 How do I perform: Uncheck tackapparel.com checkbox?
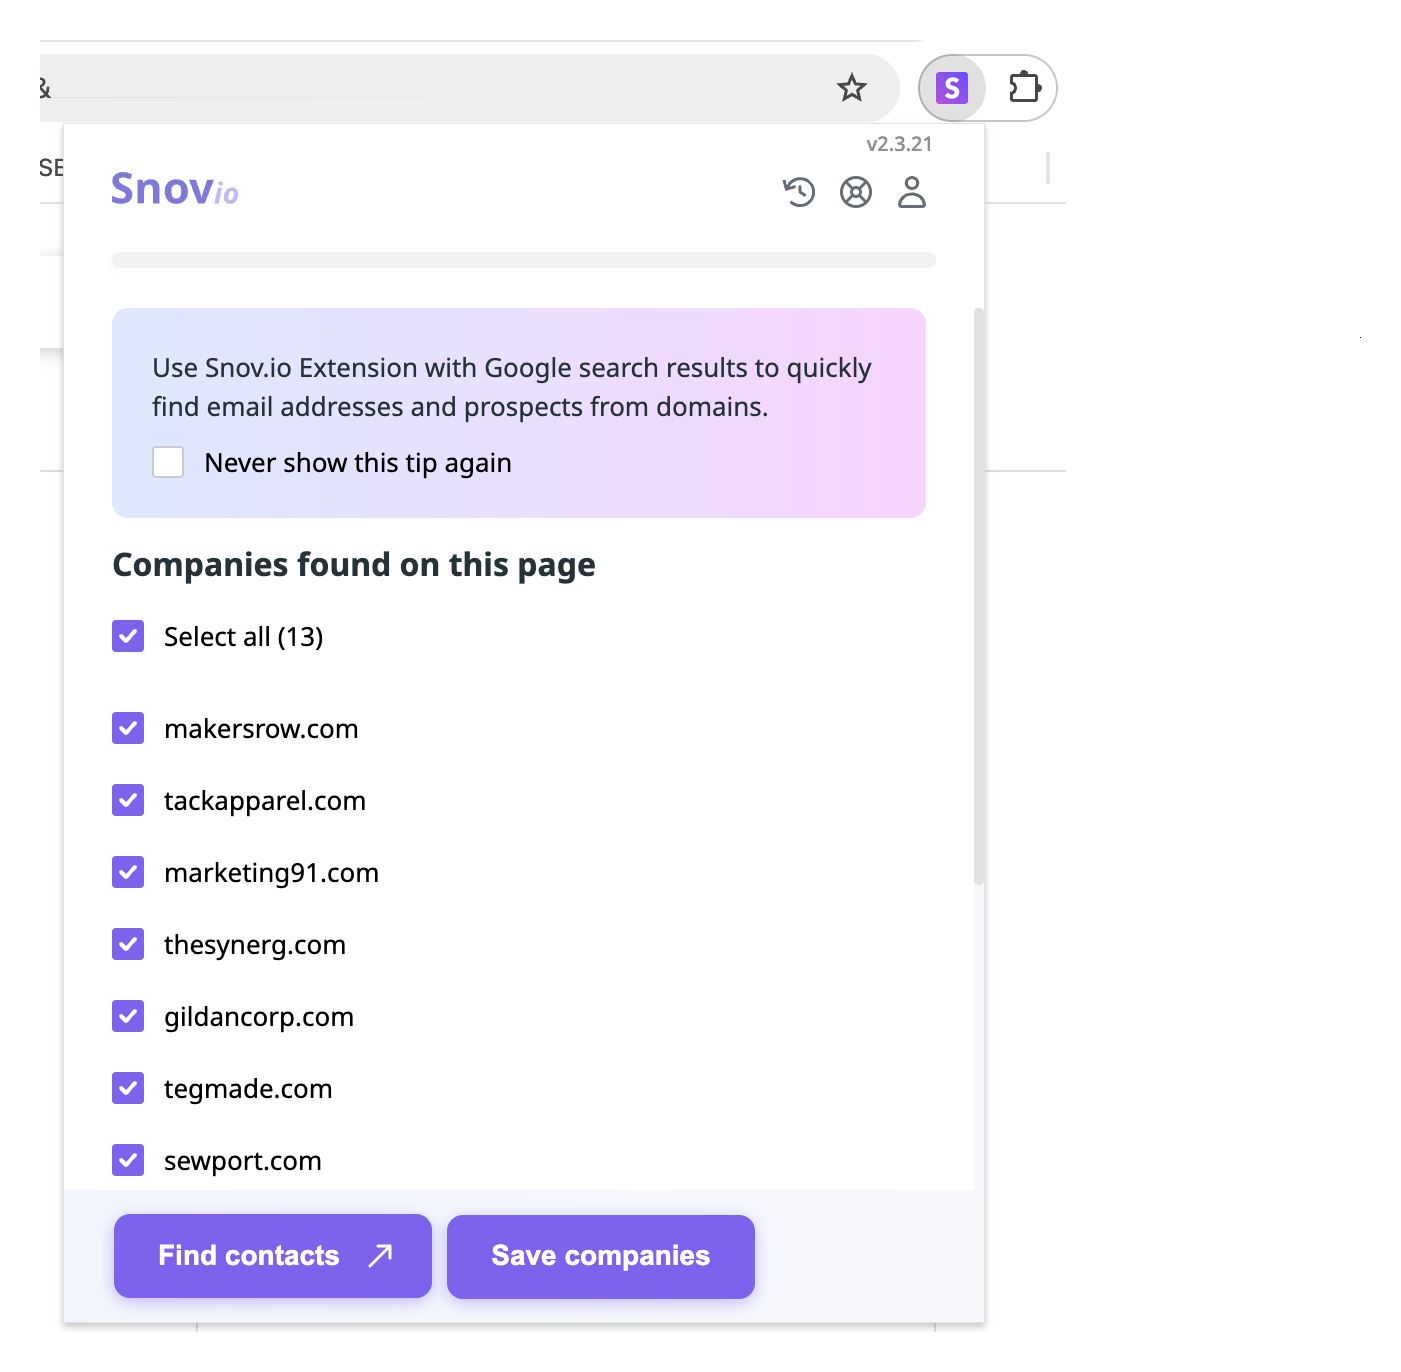(x=128, y=800)
